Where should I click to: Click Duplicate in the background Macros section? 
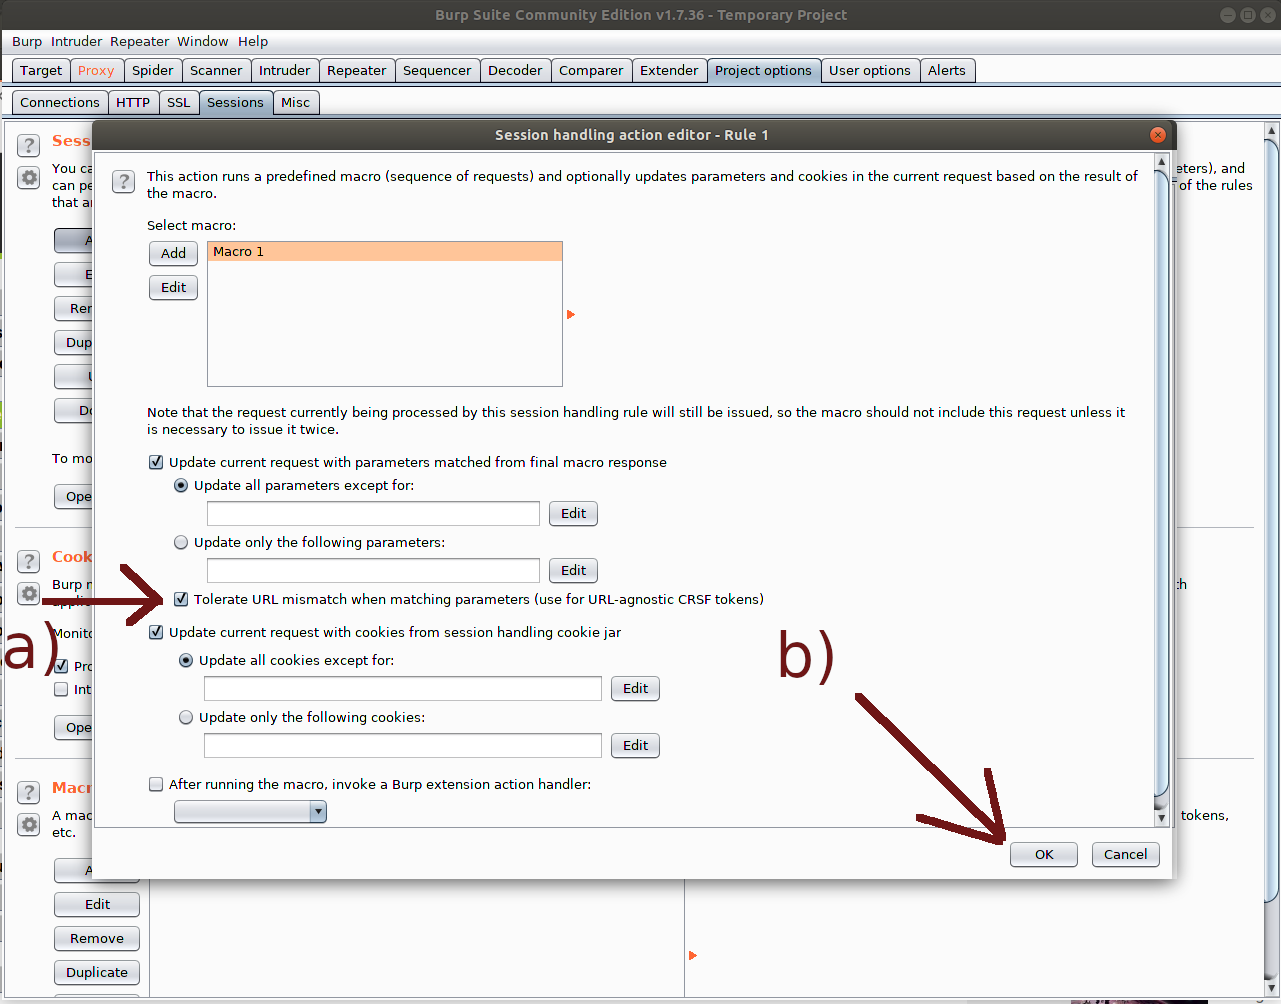(x=97, y=972)
